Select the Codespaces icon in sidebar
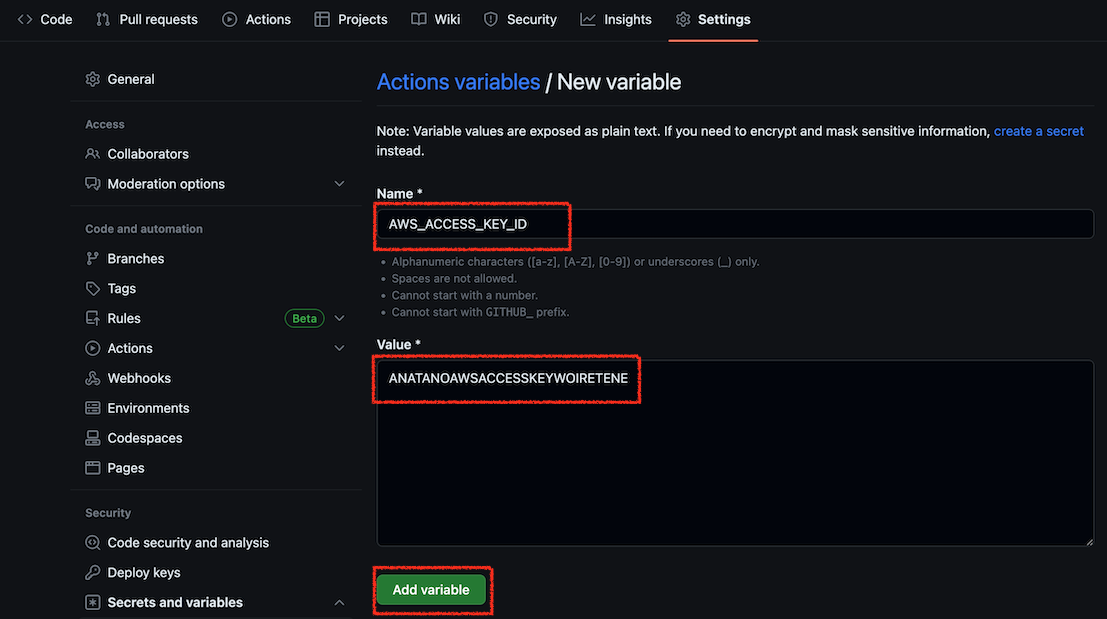The image size is (1107, 619). point(91,438)
